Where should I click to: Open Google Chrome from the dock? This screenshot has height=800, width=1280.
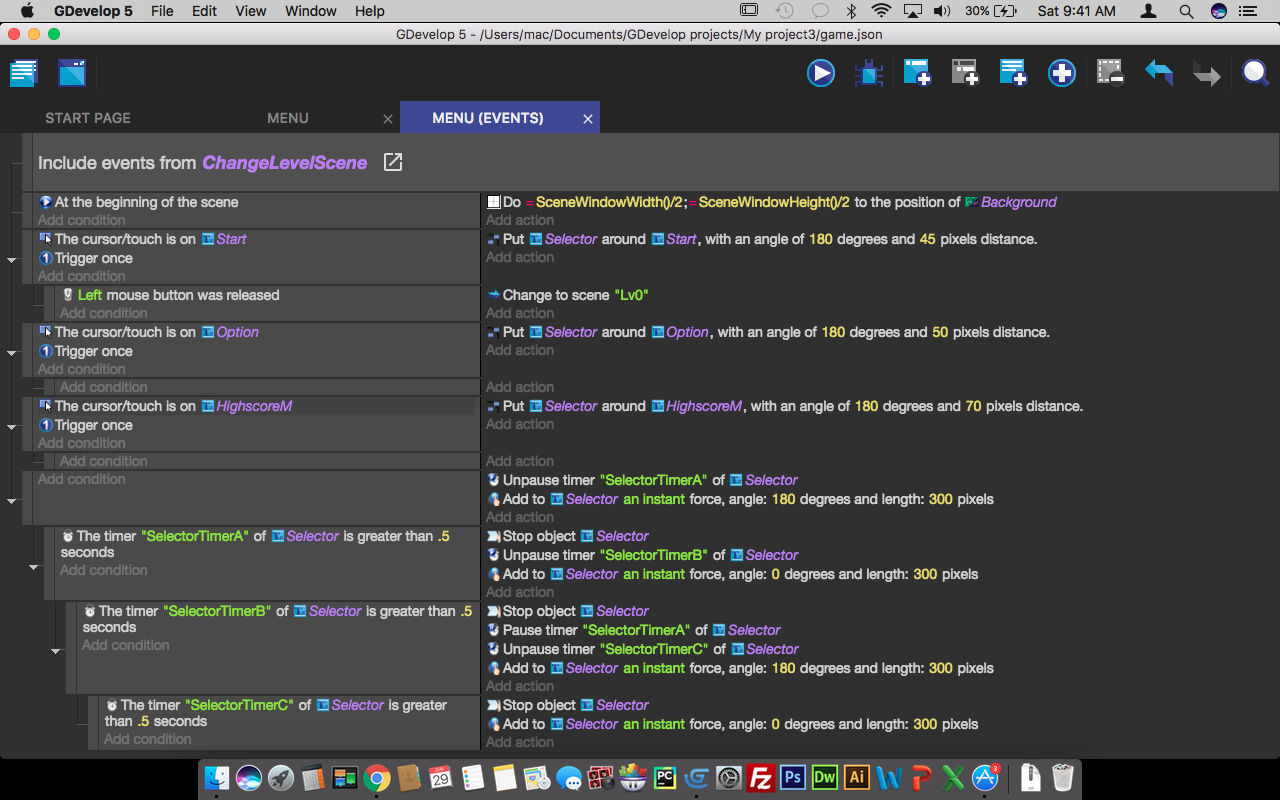click(x=376, y=778)
